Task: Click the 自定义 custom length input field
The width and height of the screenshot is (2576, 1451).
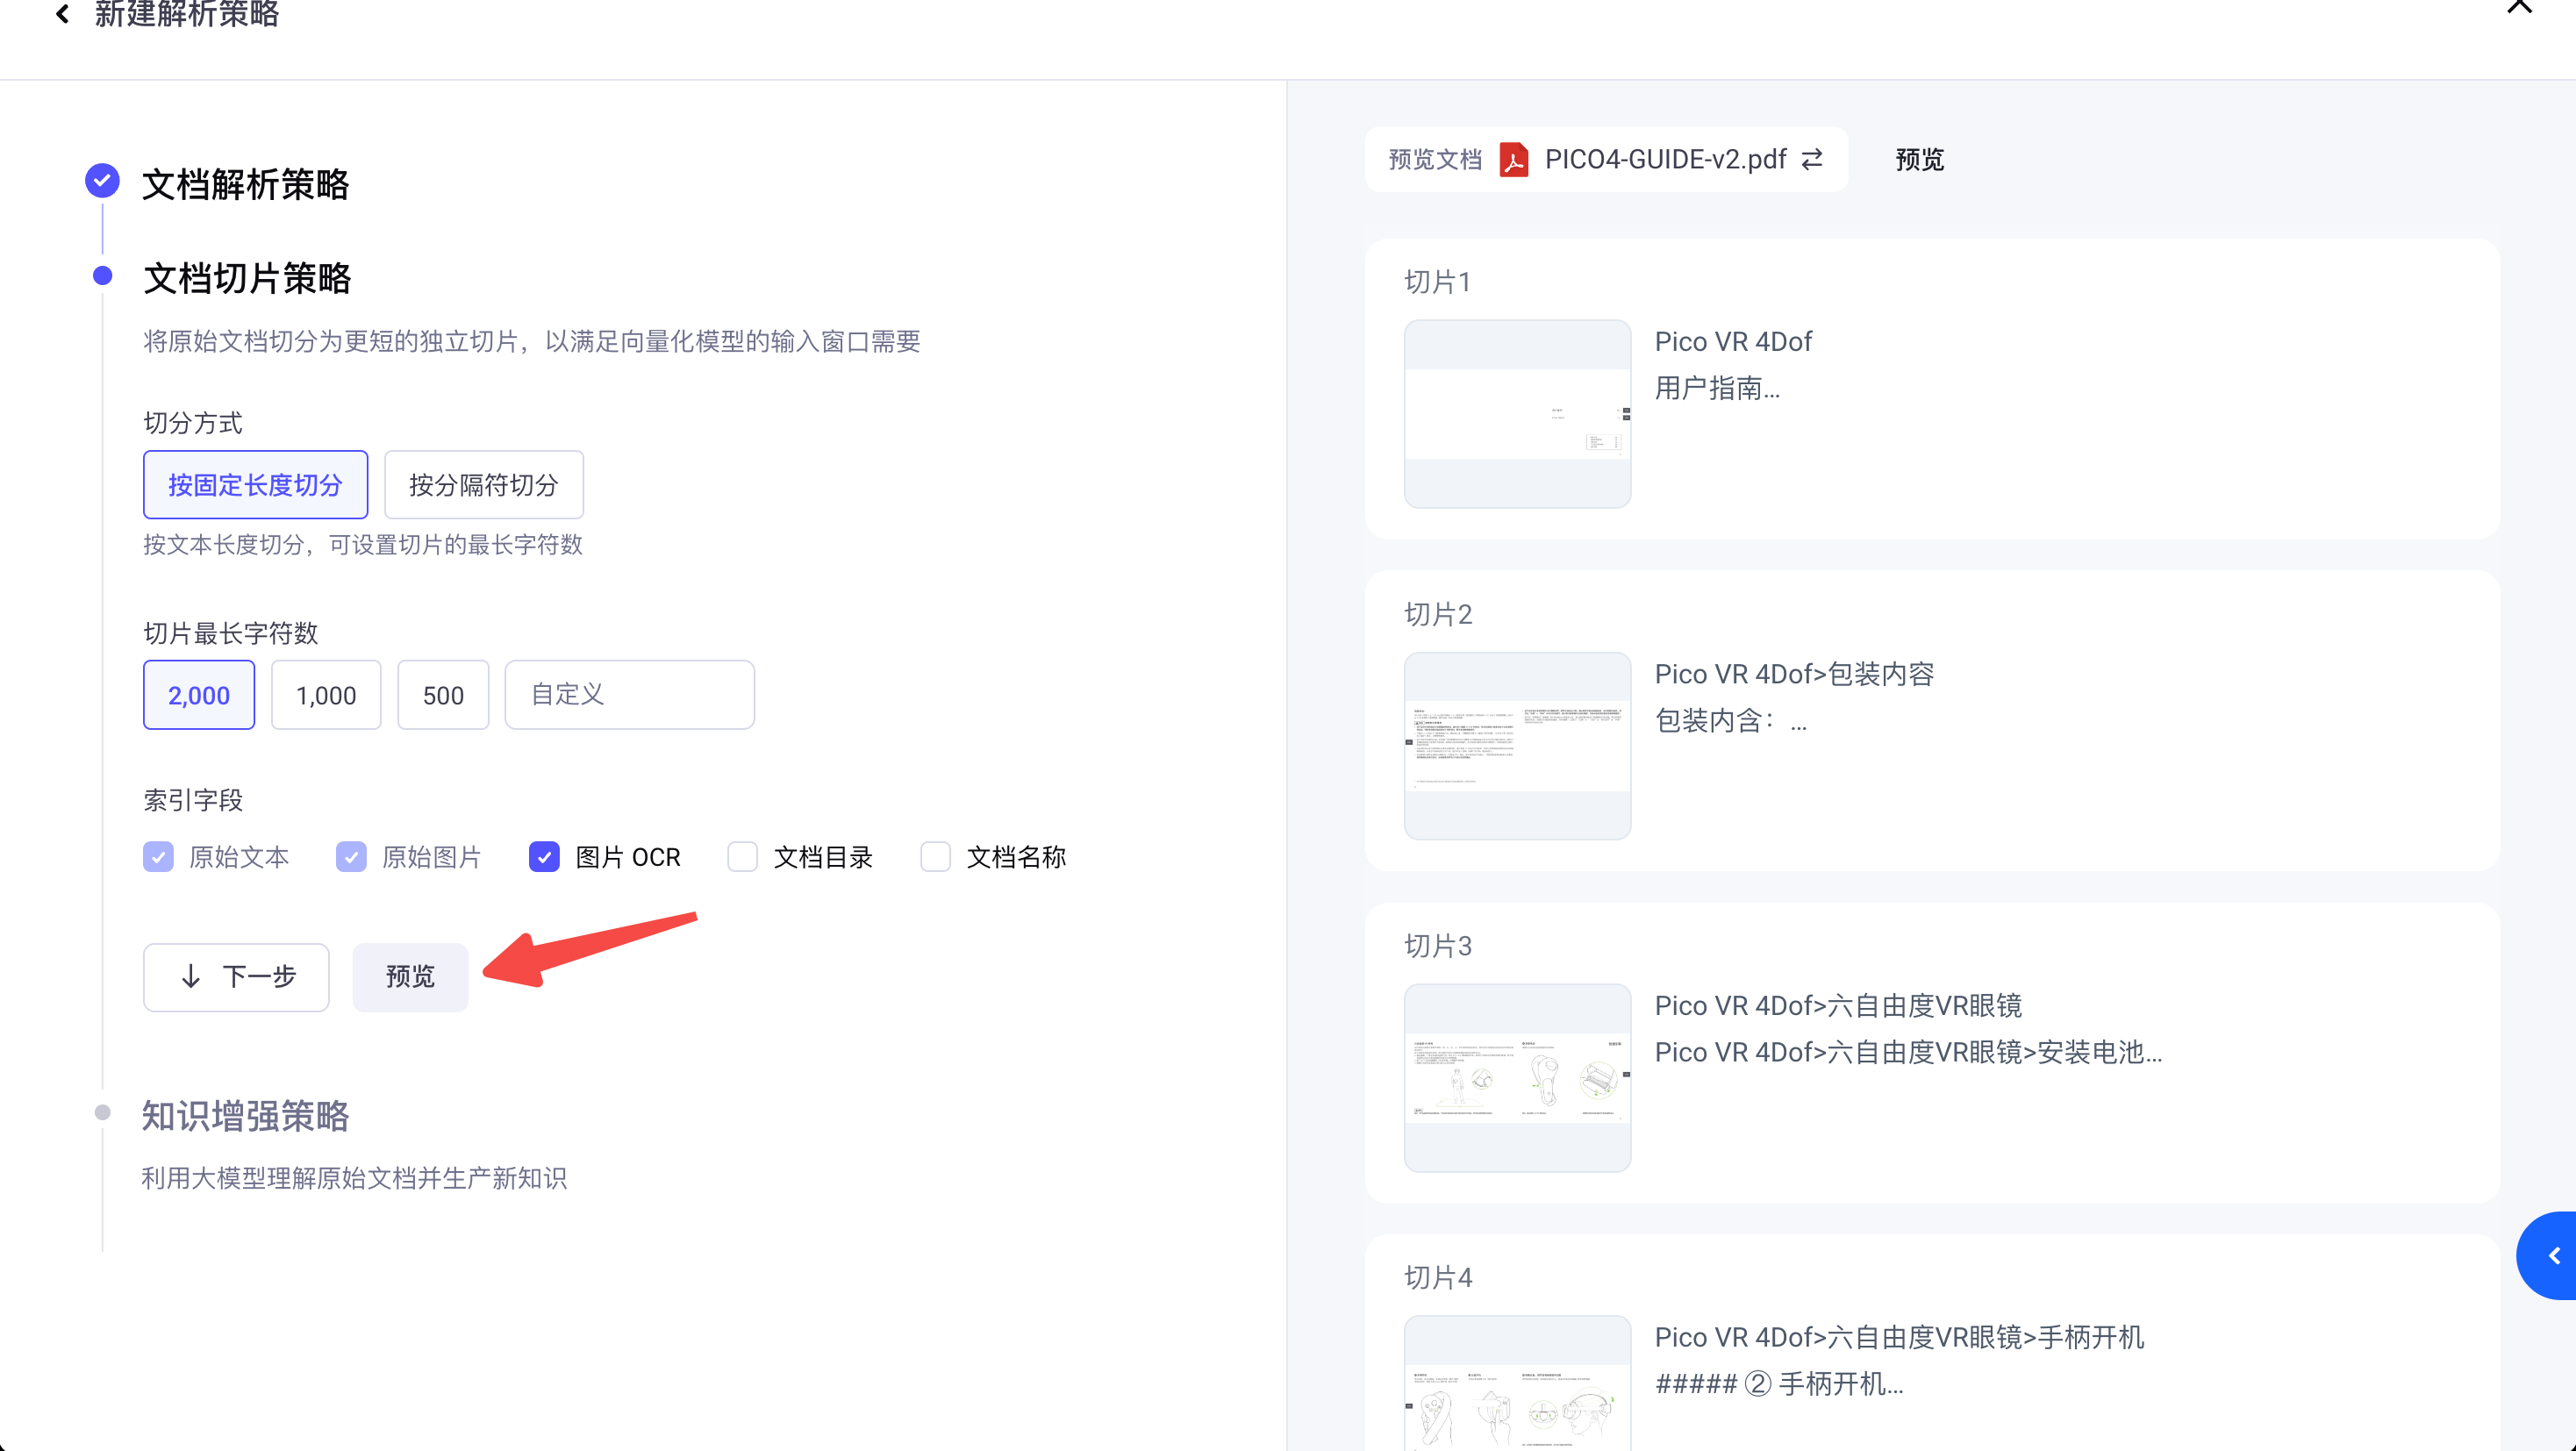Action: [x=630, y=695]
